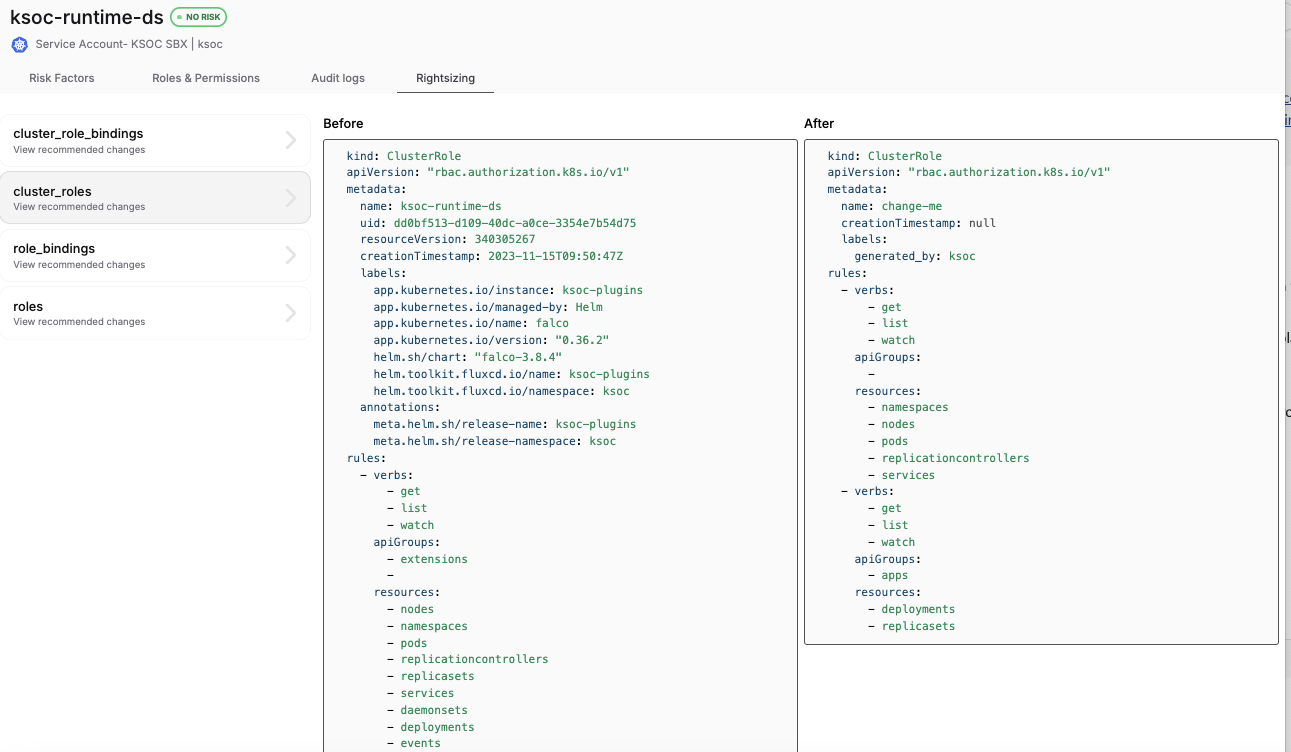The width and height of the screenshot is (1291, 752).
Task: Click the NO RISK status badge
Action: coord(199,16)
